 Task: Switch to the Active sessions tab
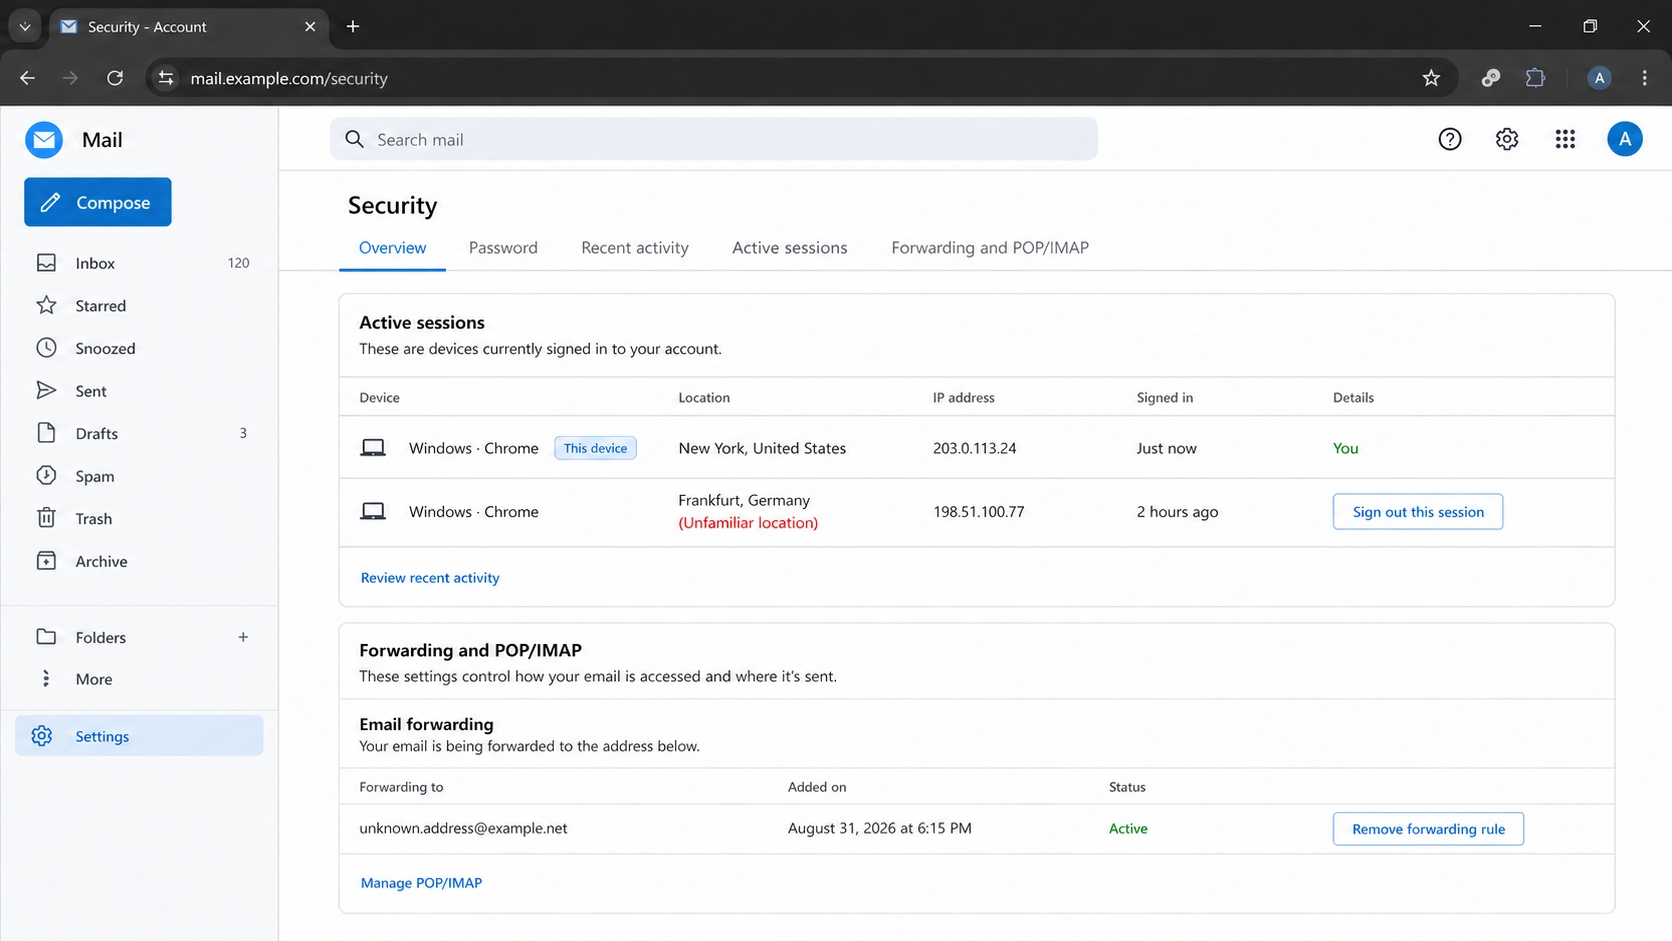790,248
